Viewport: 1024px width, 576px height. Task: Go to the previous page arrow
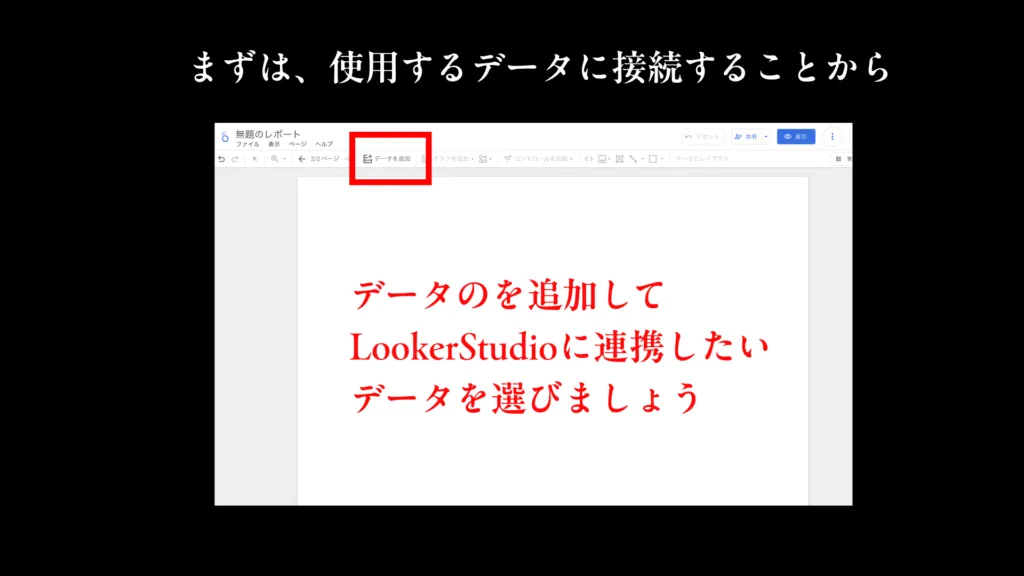[302, 159]
